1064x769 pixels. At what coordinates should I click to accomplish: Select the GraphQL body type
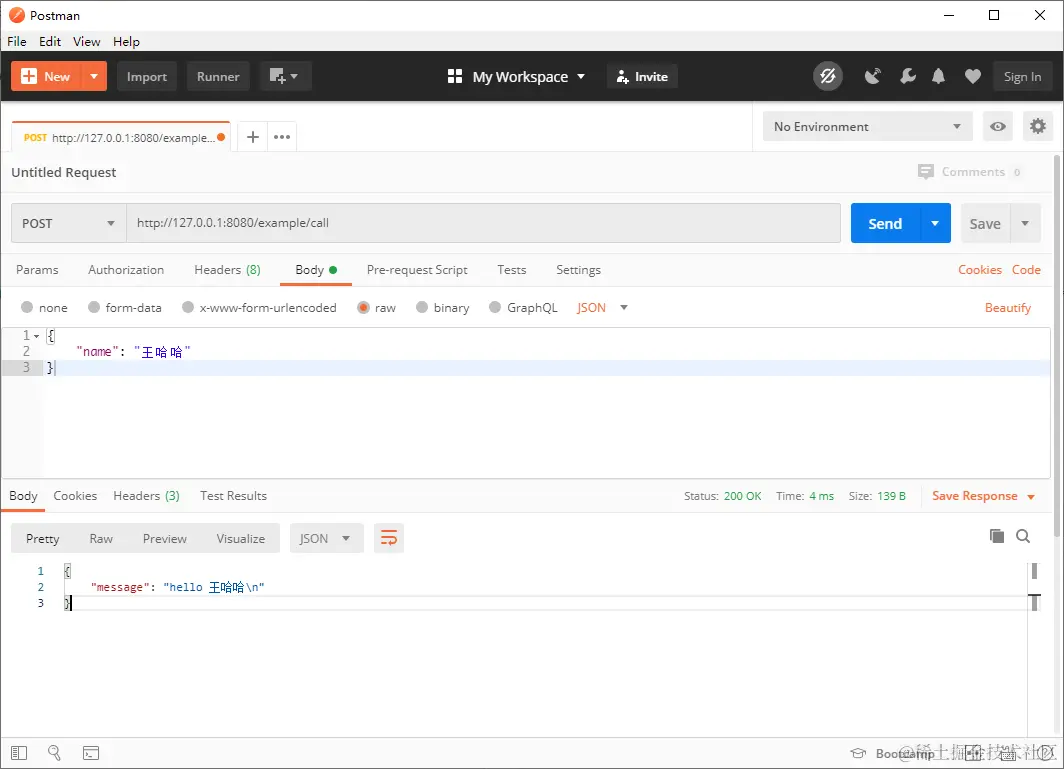pyautogui.click(x=523, y=307)
